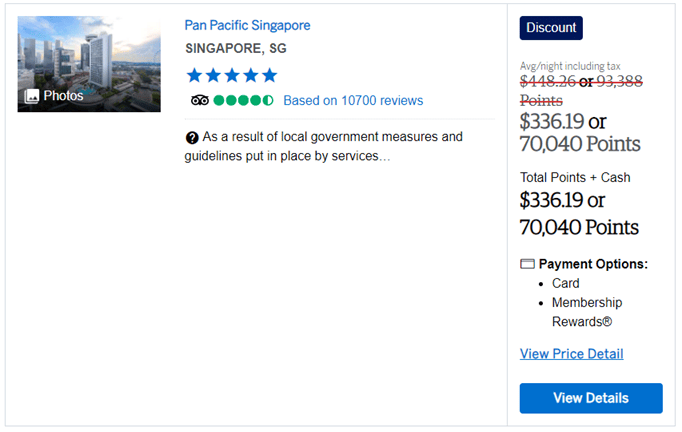The width and height of the screenshot is (682, 432).
Task: Click the question mark notice icon
Action: [x=191, y=137]
